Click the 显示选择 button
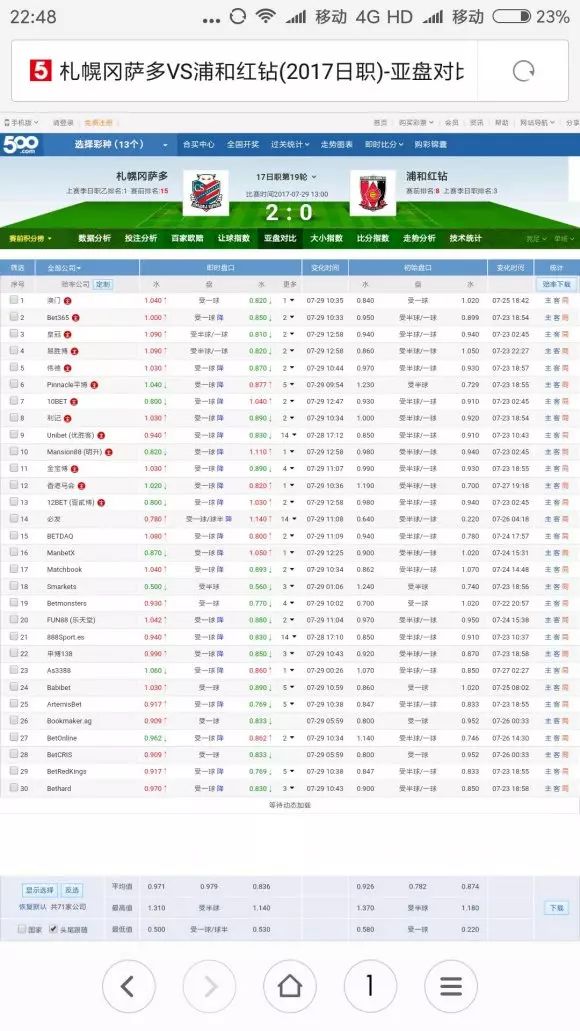Image resolution: width=580 pixels, height=1031 pixels. point(39,890)
